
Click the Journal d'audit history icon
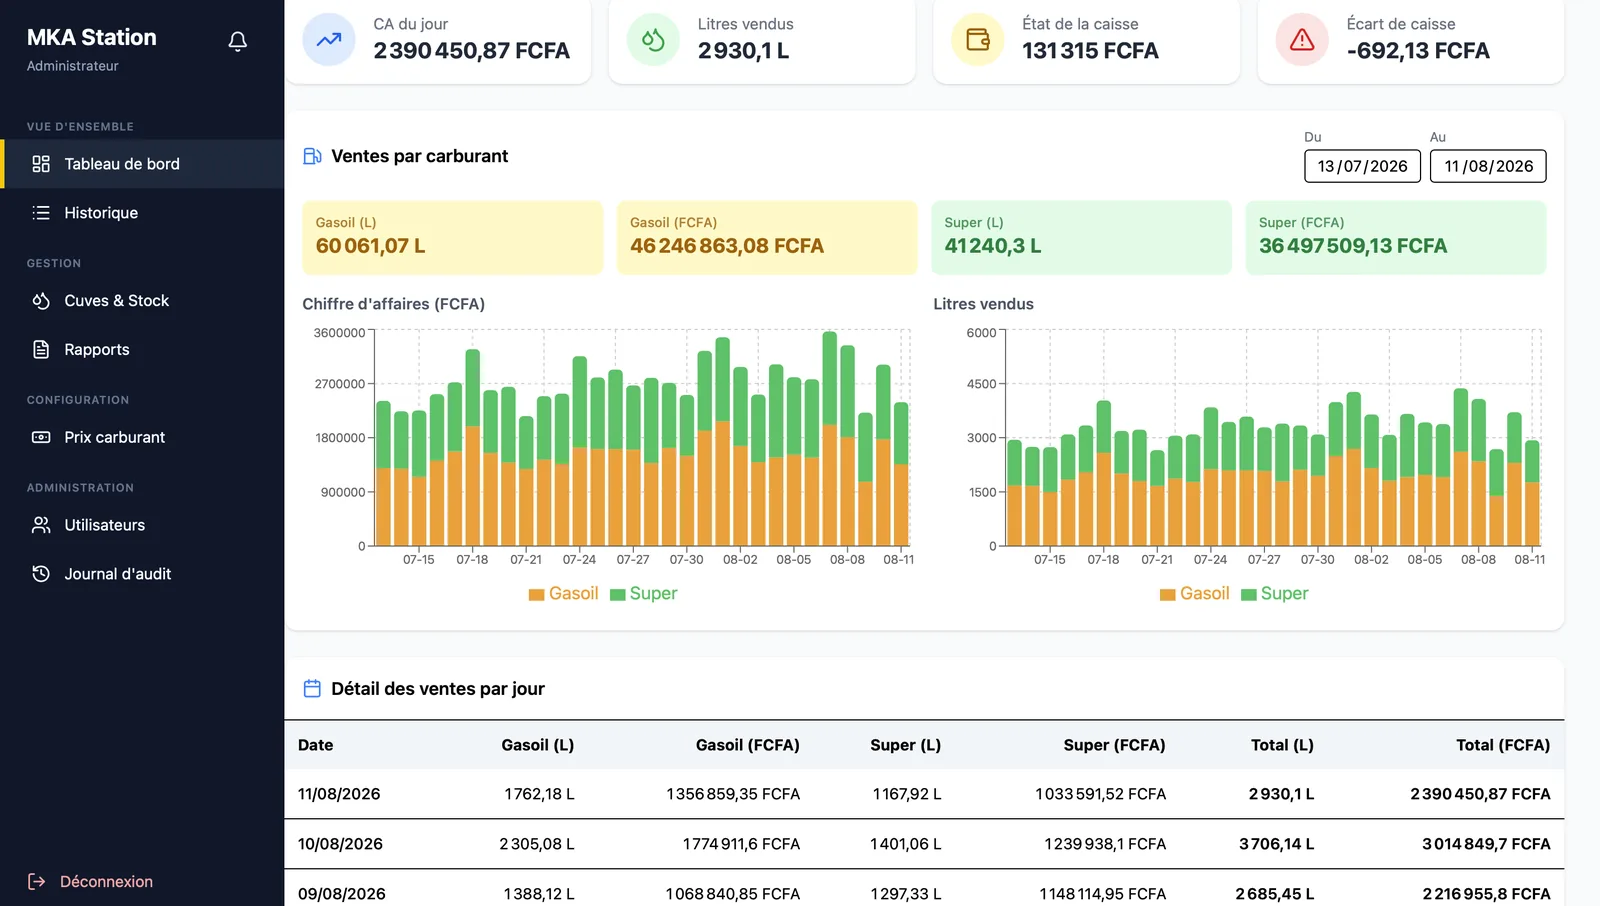coord(41,574)
